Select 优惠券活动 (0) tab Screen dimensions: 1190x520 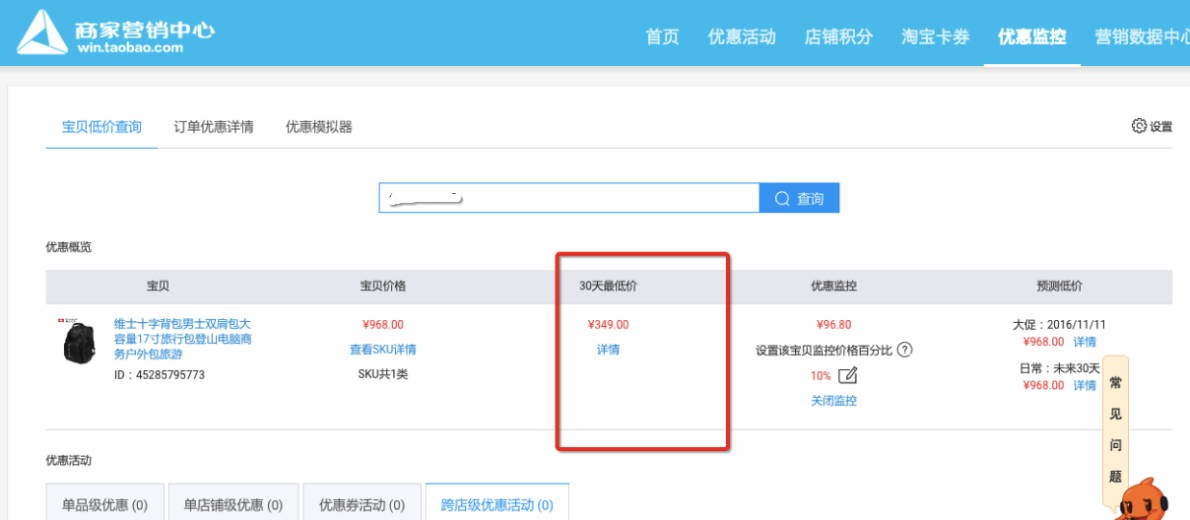click(x=362, y=505)
